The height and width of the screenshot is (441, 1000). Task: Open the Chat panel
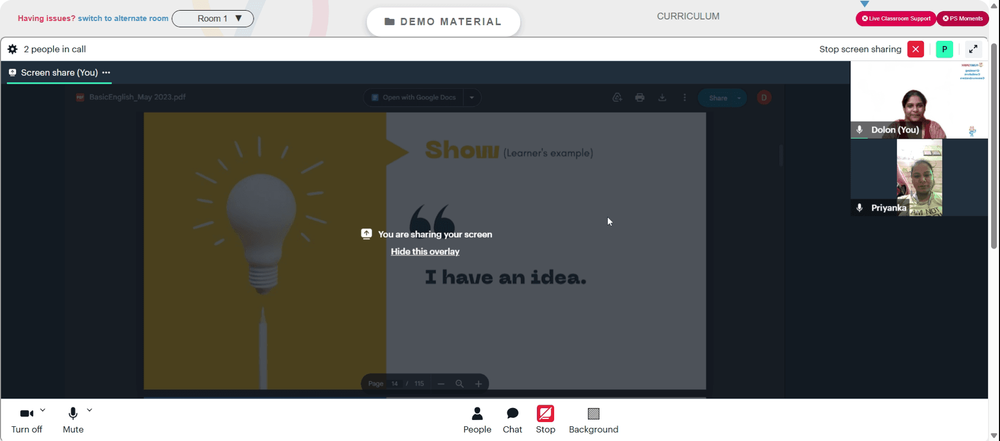(x=512, y=420)
